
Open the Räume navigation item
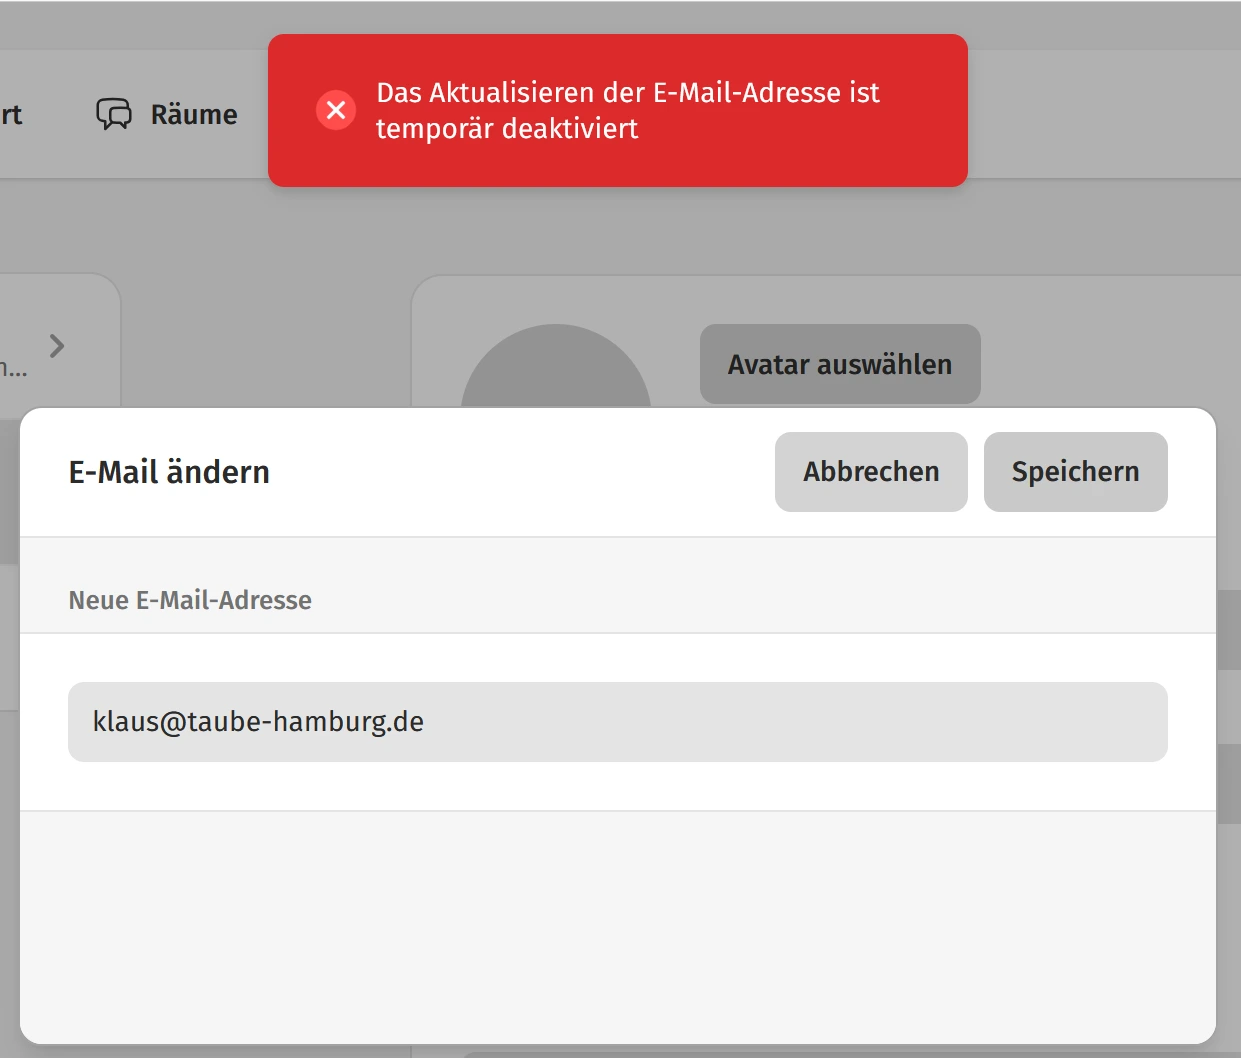coord(193,115)
